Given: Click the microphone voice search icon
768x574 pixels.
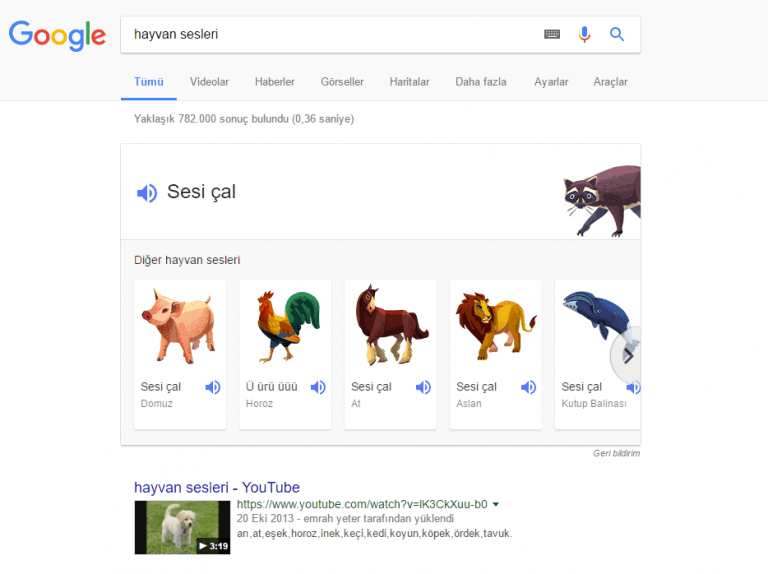Looking at the screenshot, I should coord(584,34).
